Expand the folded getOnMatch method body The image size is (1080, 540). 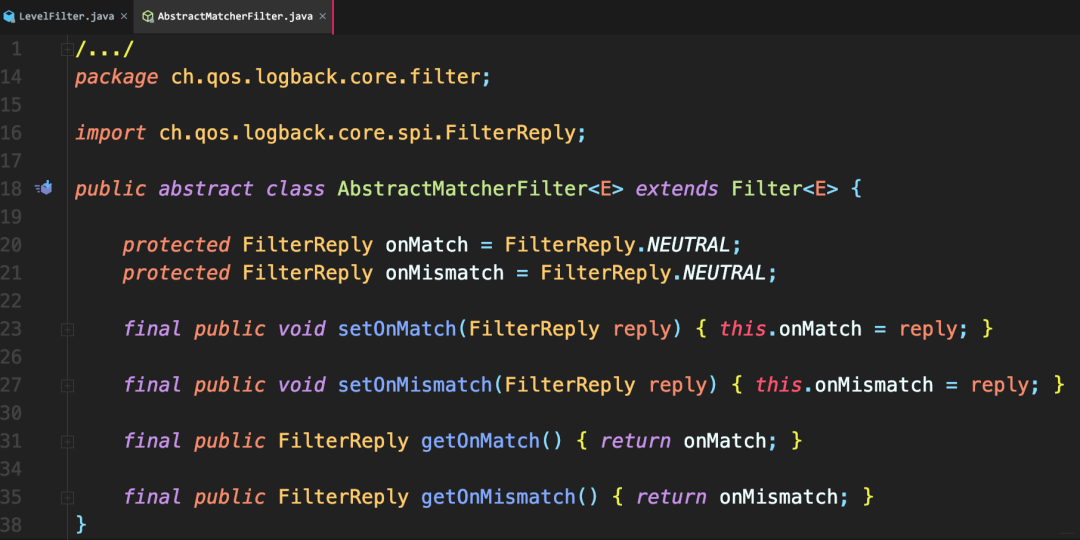(x=67, y=441)
